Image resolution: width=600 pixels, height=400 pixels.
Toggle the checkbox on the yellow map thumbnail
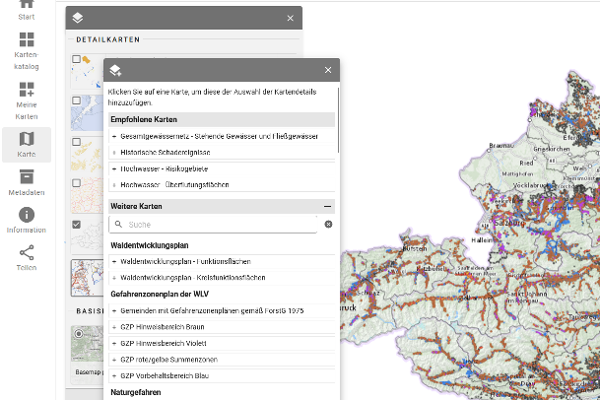[x=77, y=142]
